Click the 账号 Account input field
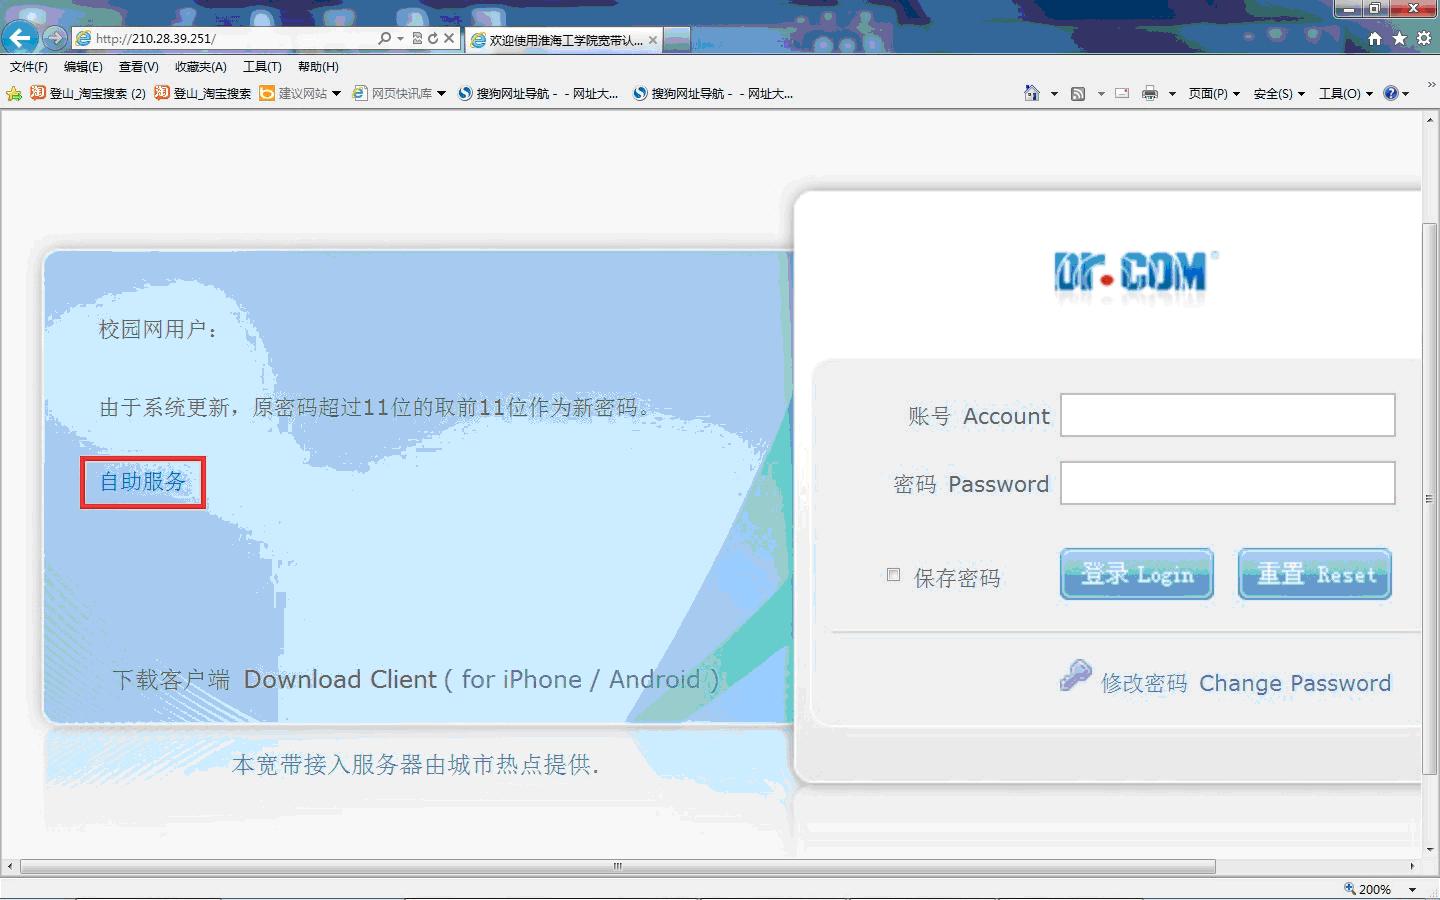 point(1227,415)
